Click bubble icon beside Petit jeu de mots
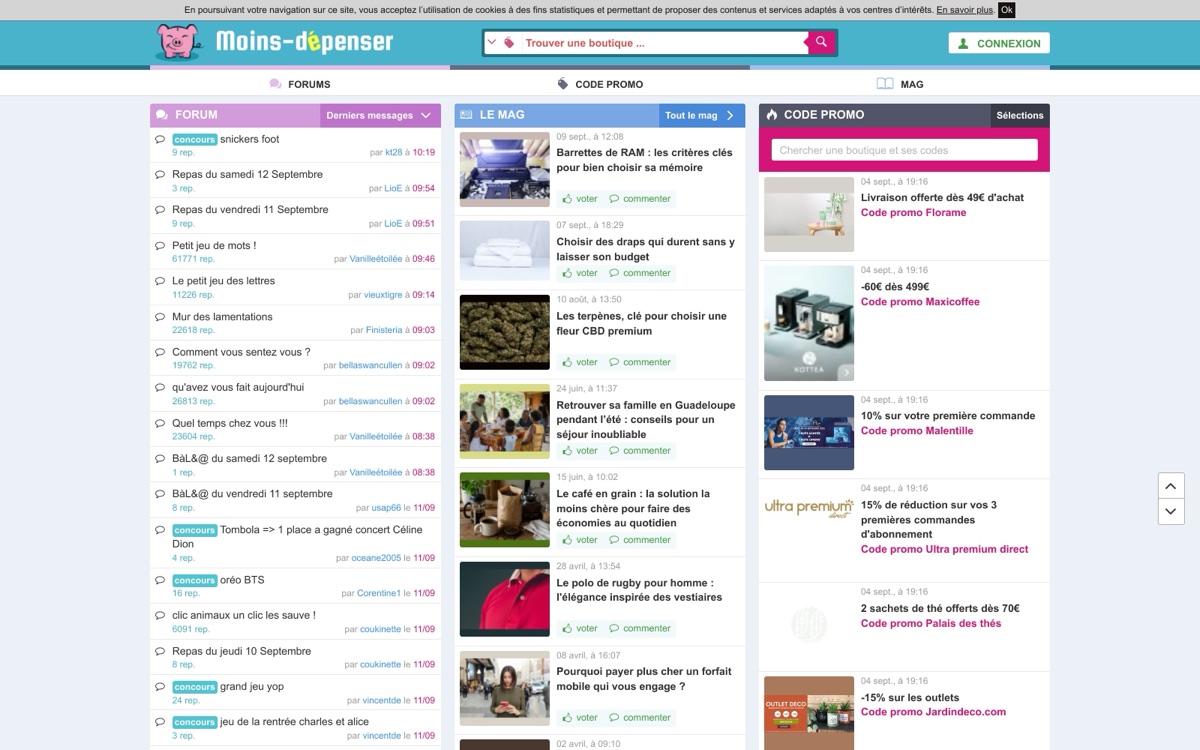Screen dimensions: 1200x750 pos(160,246)
